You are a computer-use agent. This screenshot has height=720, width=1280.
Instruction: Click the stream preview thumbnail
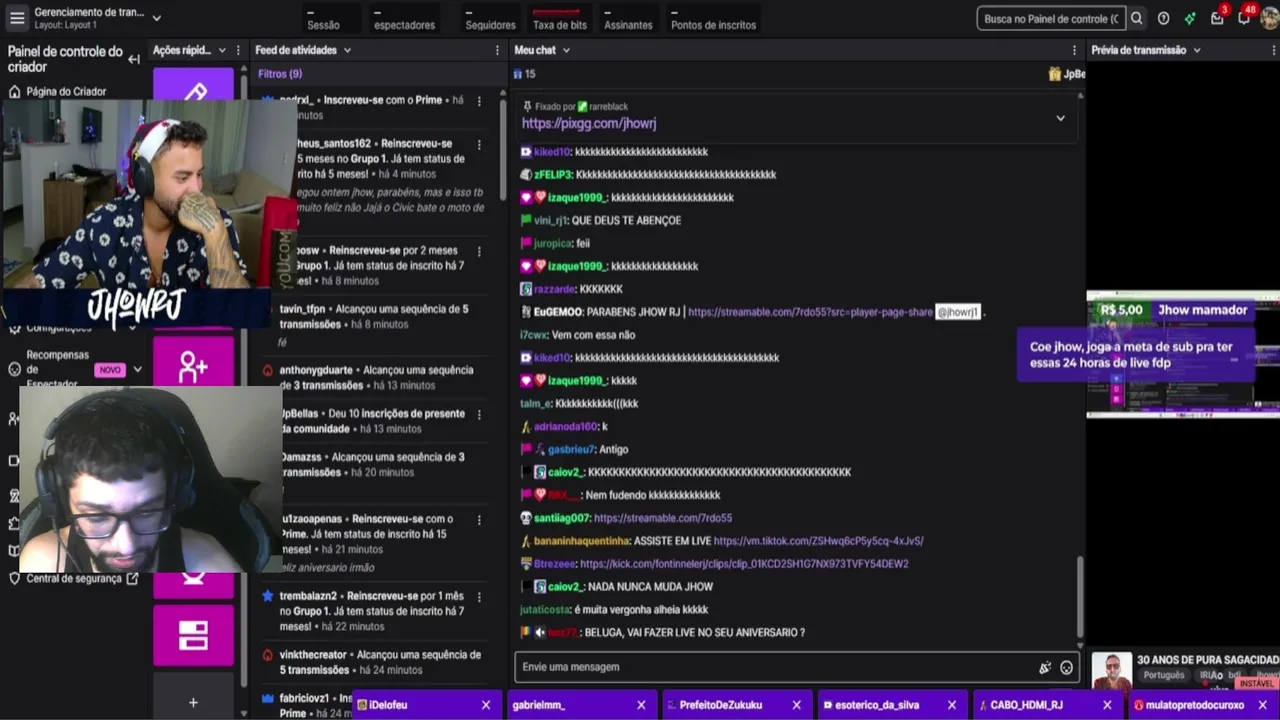click(1183, 354)
